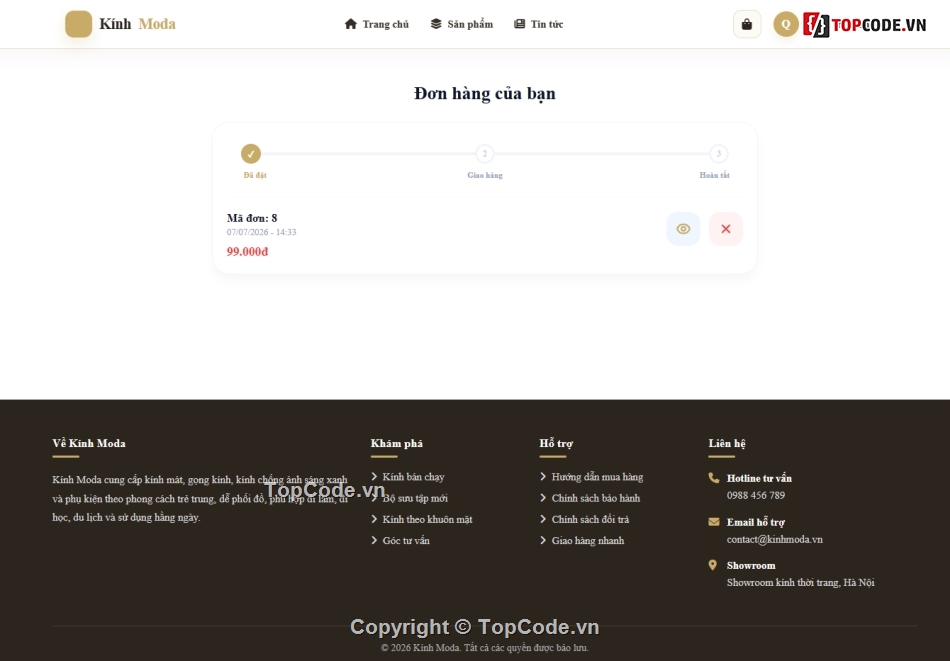
Task: Click the showroom location pin icon
Action: [712, 565]
